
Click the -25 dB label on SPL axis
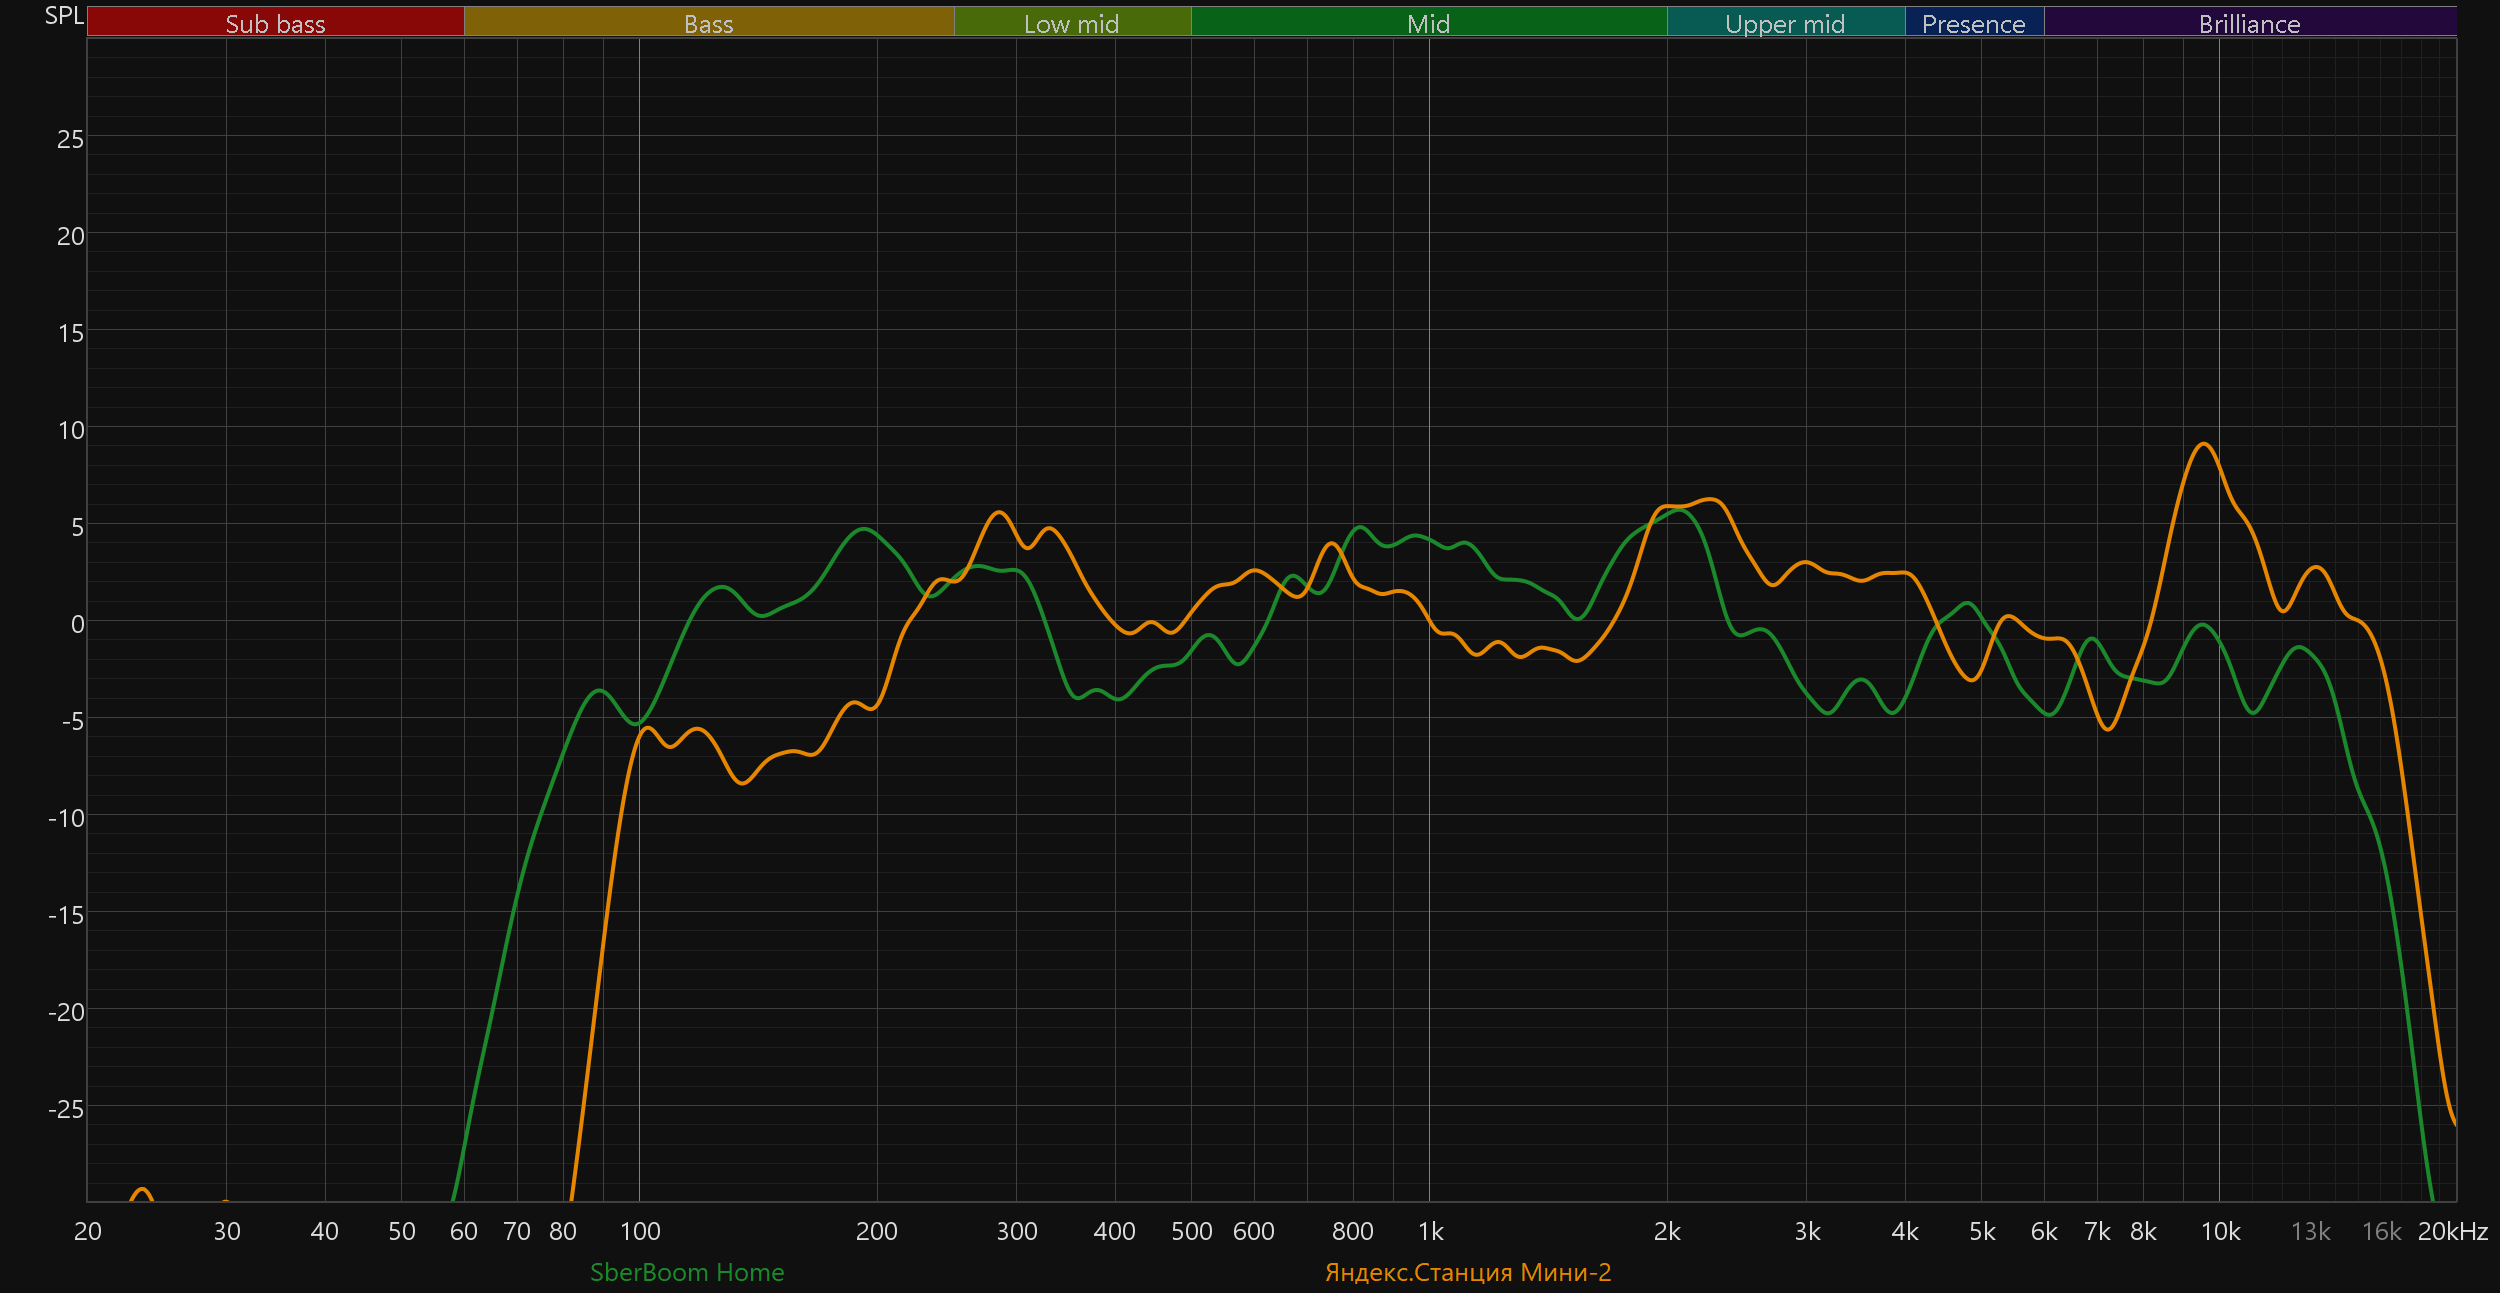pyautogui.click(x=66, y=1109)
